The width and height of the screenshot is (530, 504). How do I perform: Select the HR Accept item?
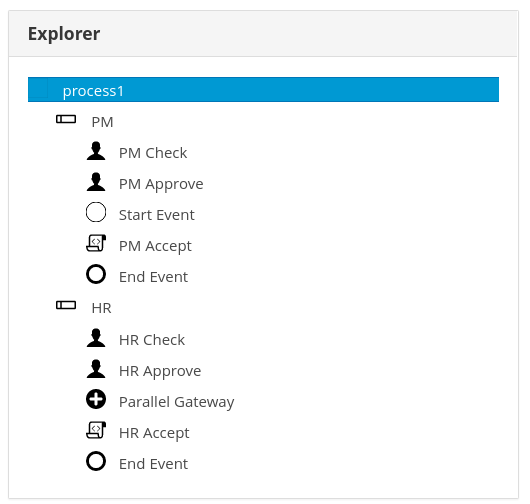click(154, 433)
